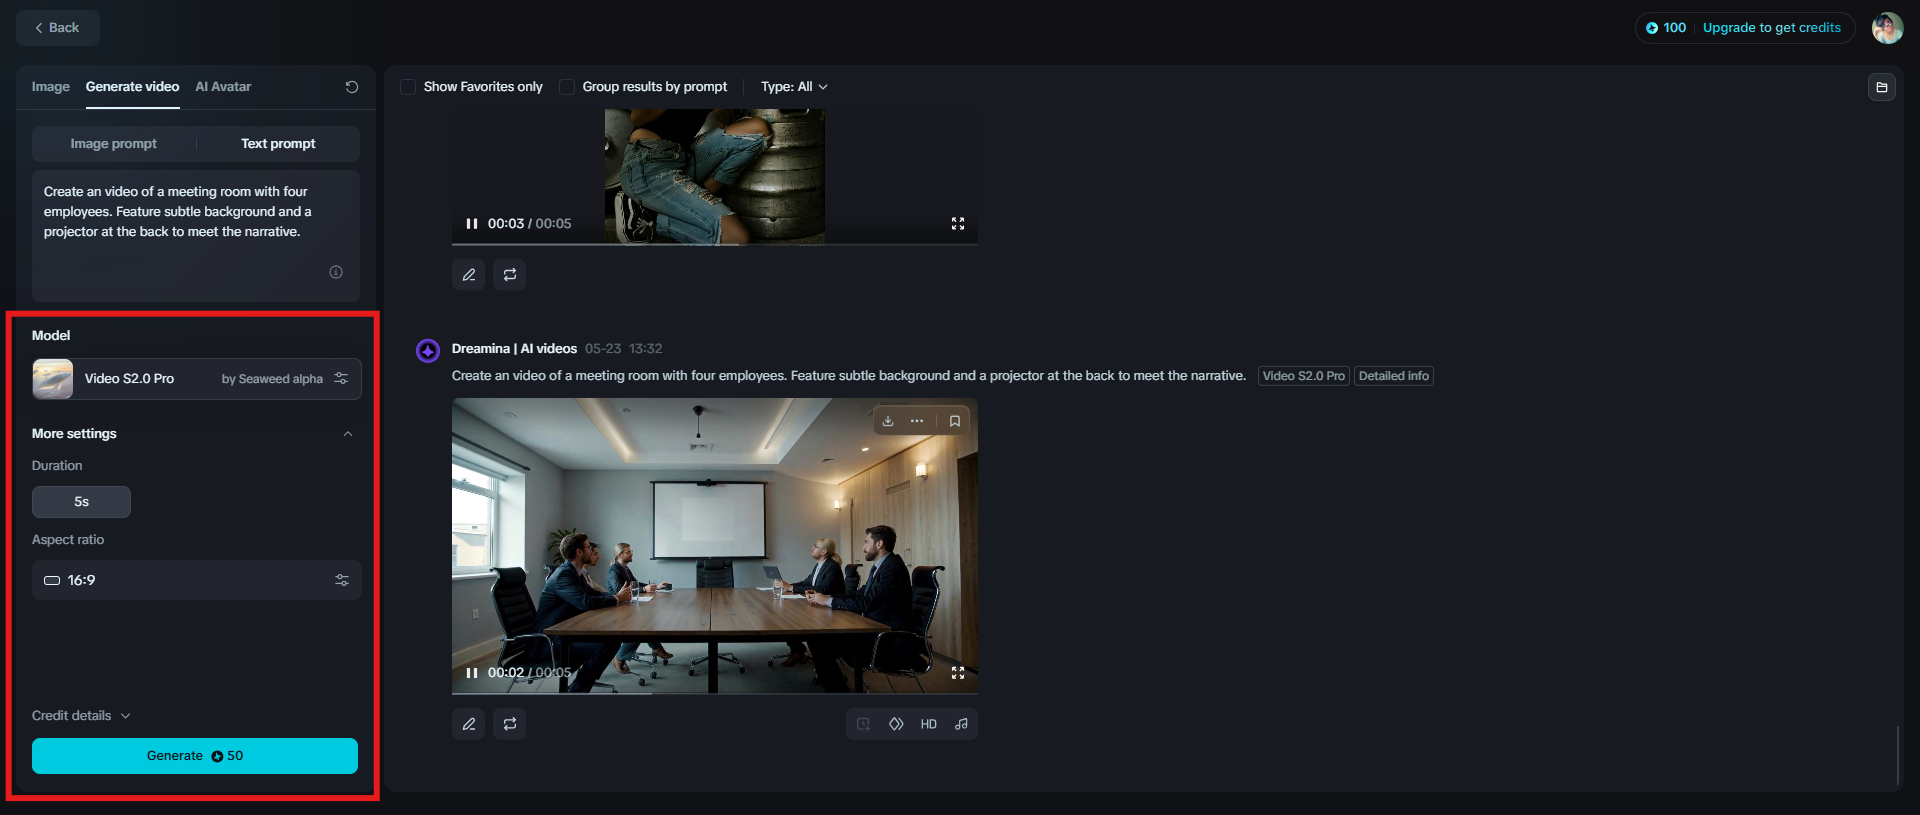Click edit pencil icon under the upper video
This screenshot has height=815, width=1920.
(x=469, y=275)
